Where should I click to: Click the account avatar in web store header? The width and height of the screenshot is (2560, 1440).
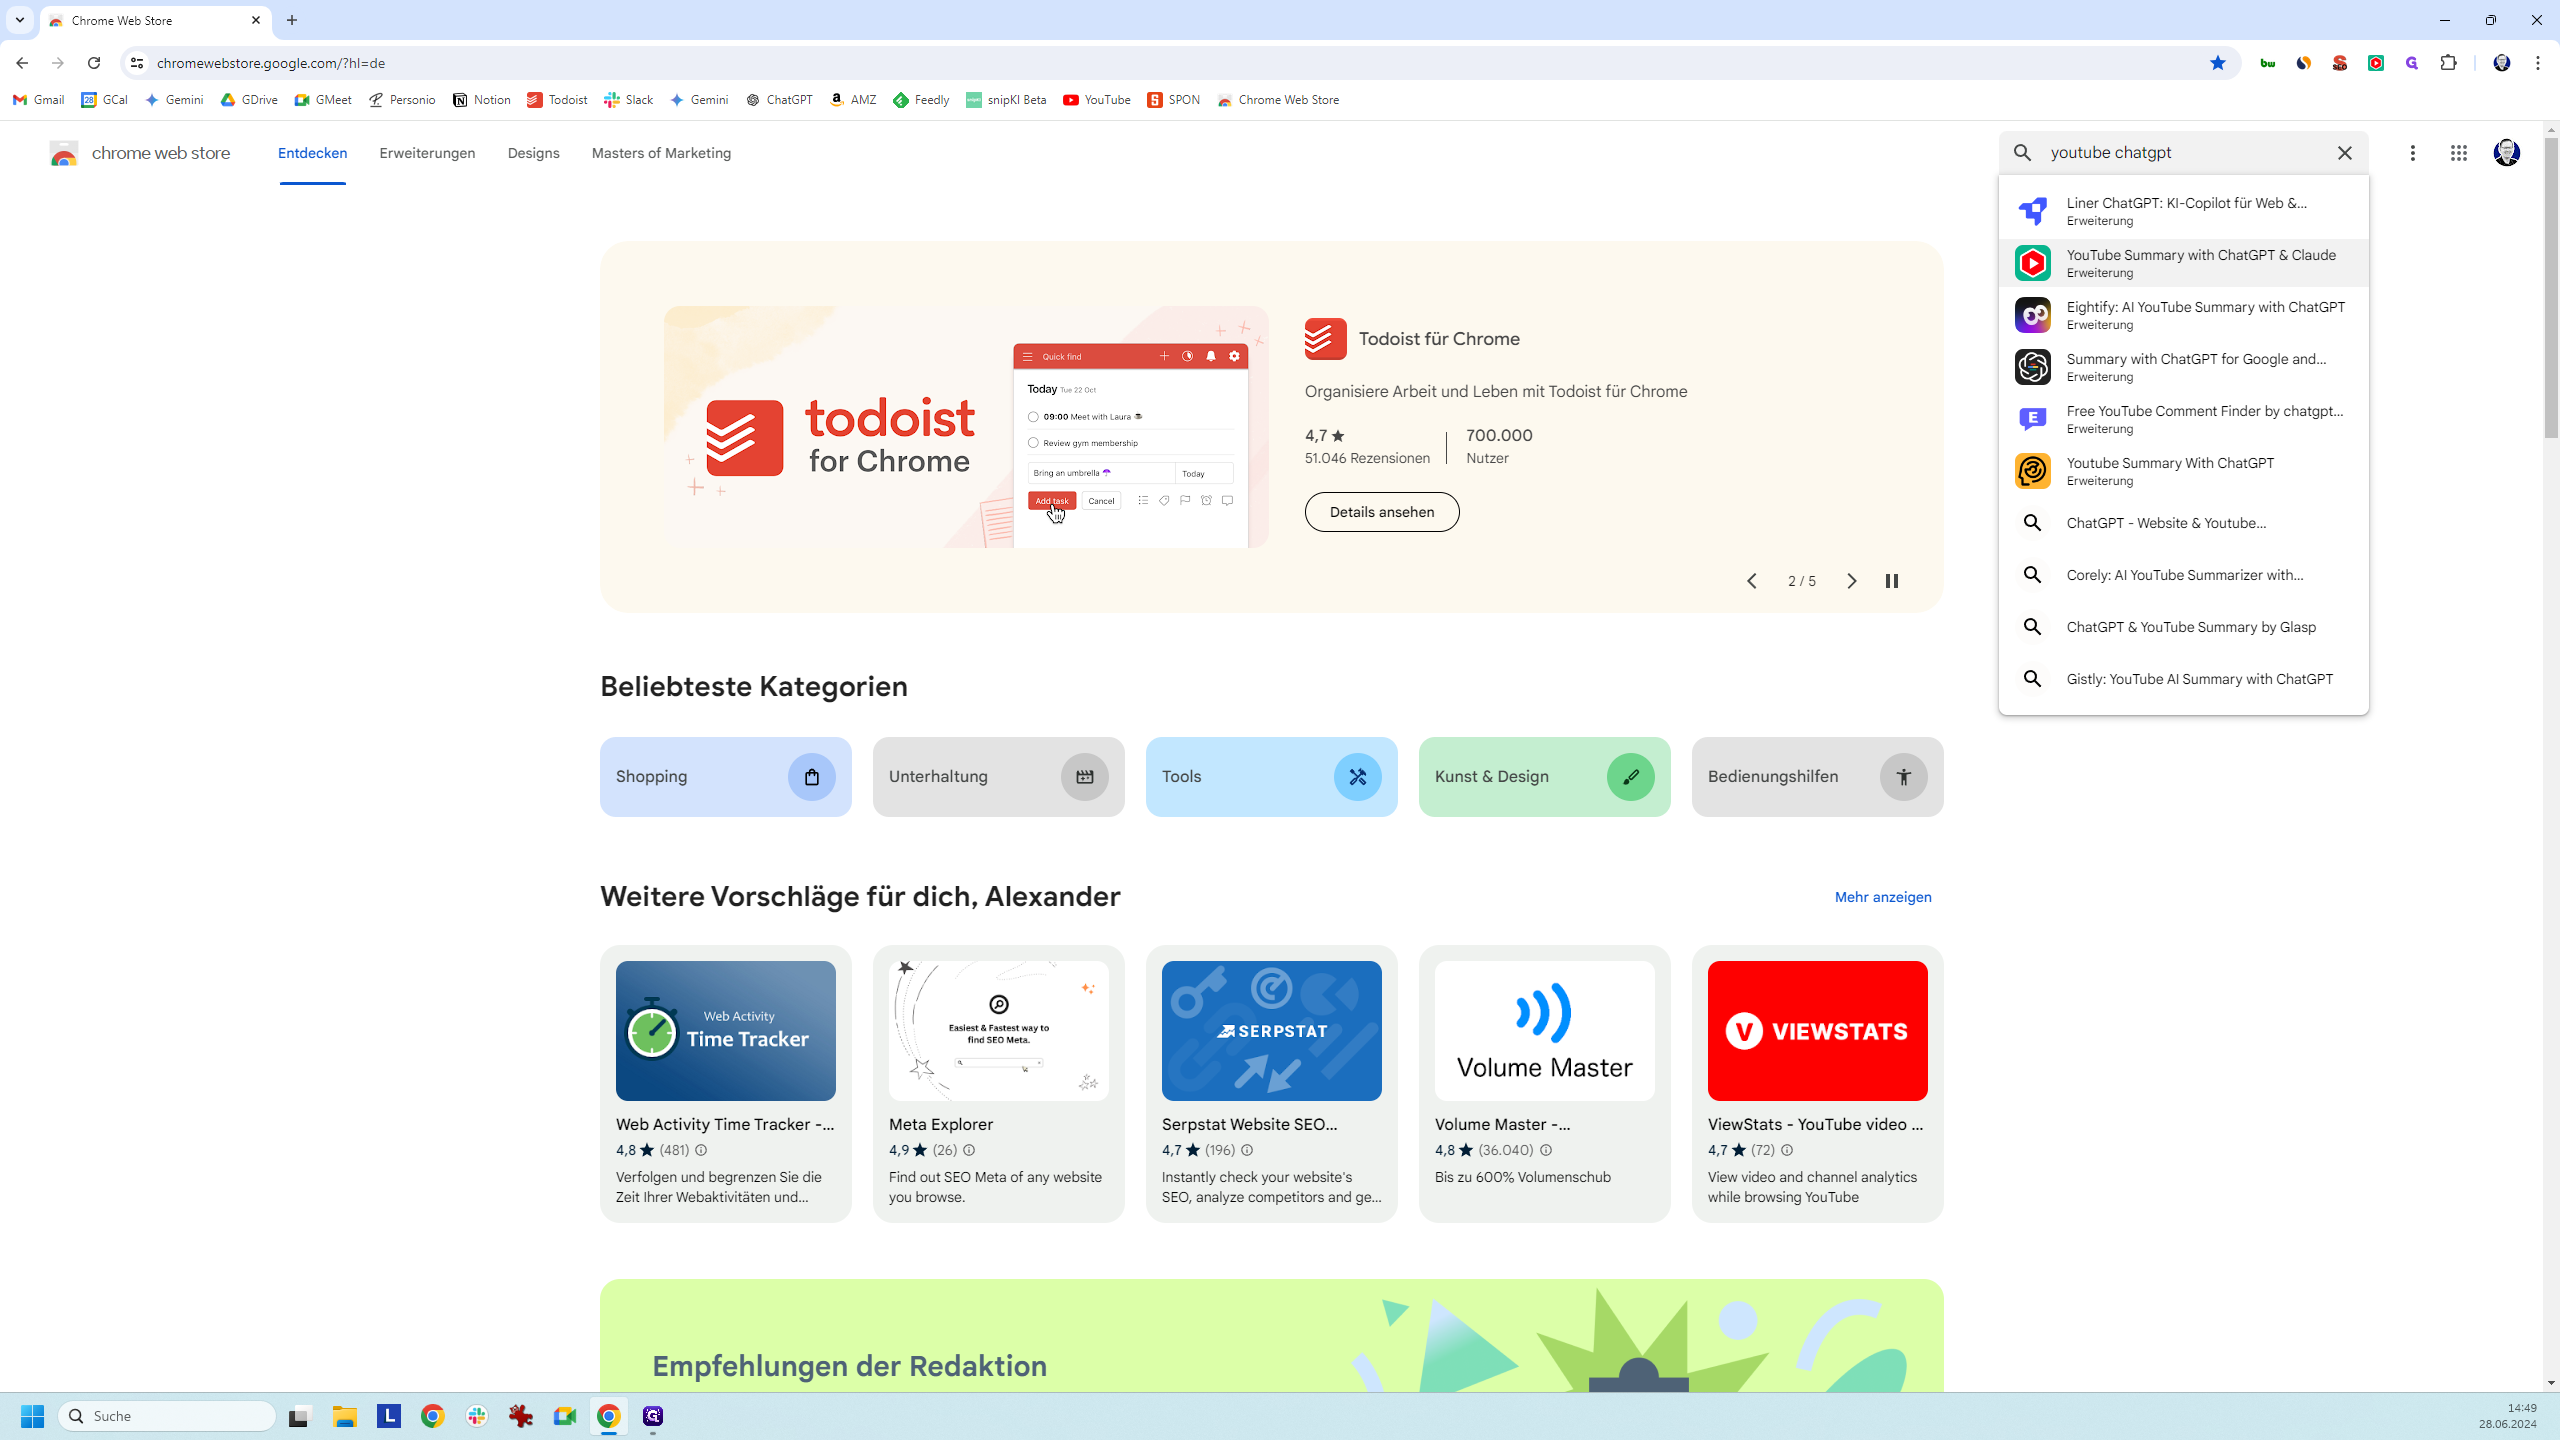pos(2507,153)
